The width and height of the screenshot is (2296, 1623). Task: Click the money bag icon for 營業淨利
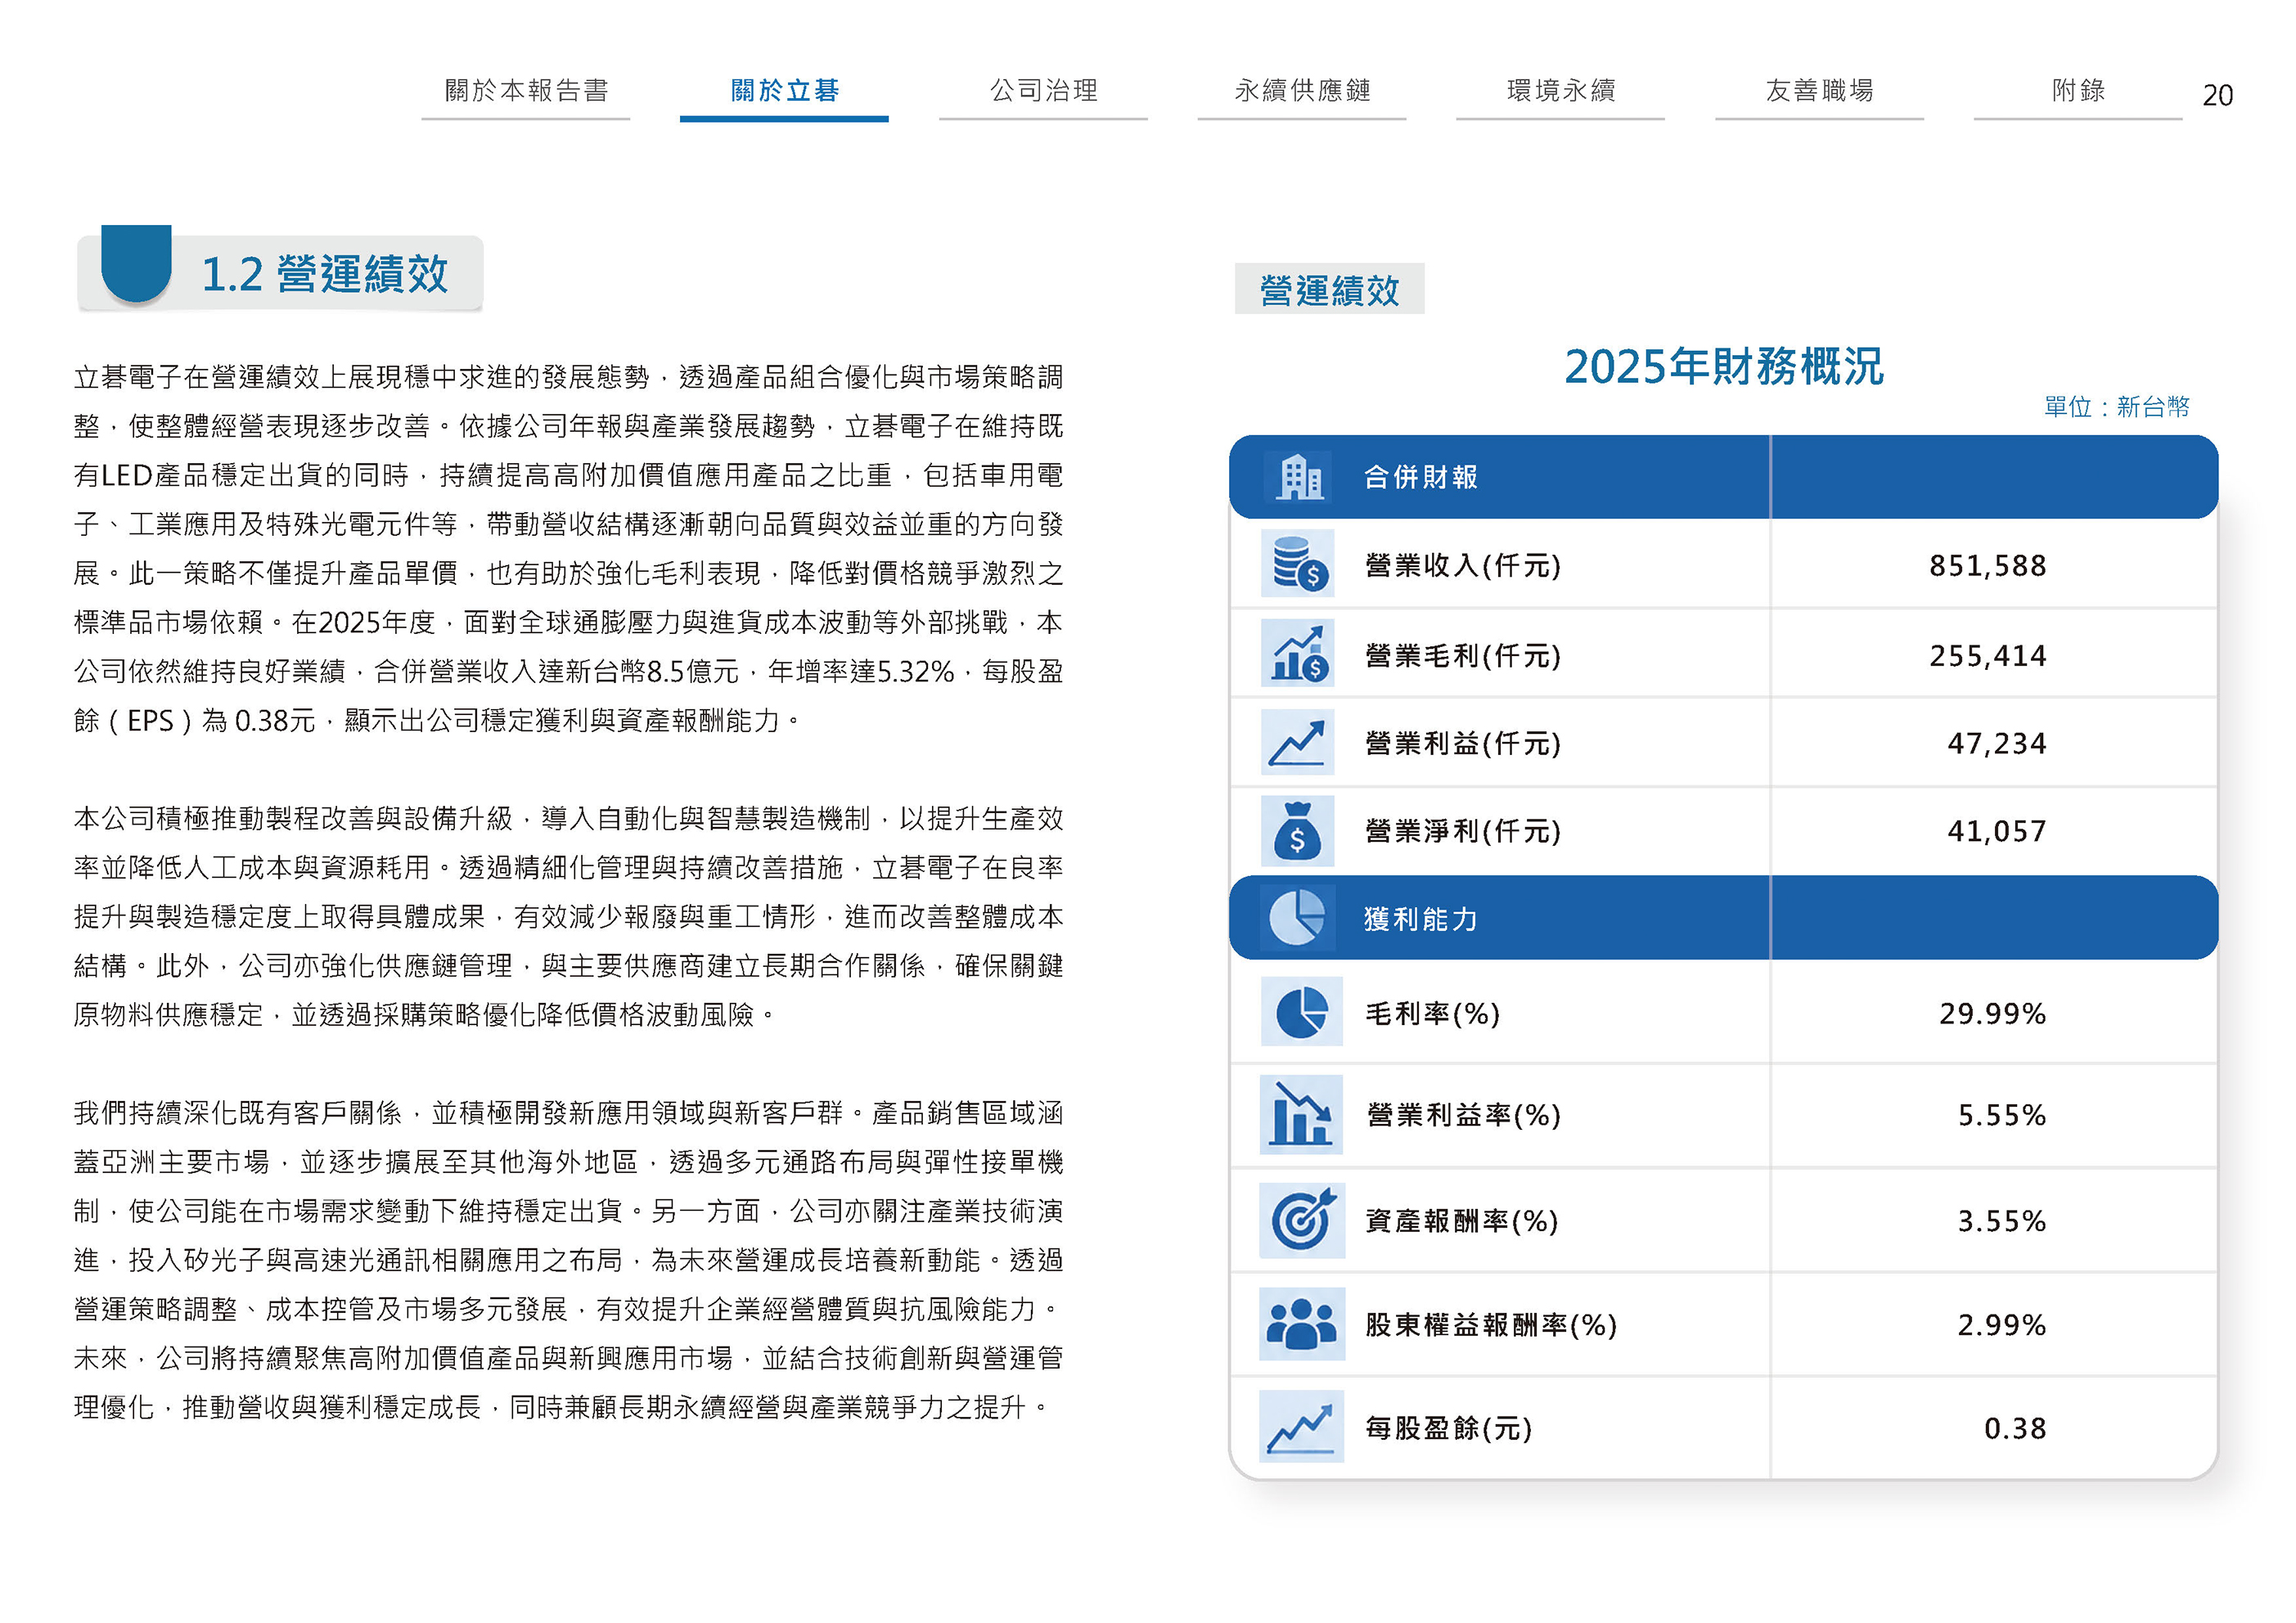point(1298,830)
